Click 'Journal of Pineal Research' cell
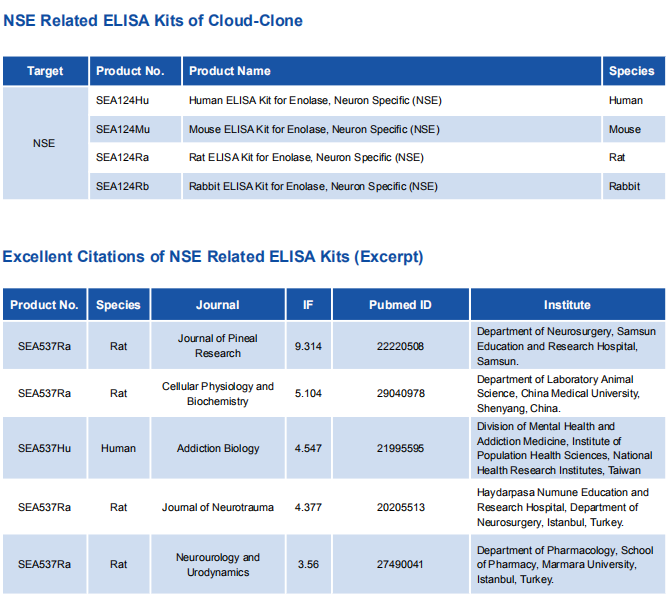669x602 pixels. tap(218, 346)
